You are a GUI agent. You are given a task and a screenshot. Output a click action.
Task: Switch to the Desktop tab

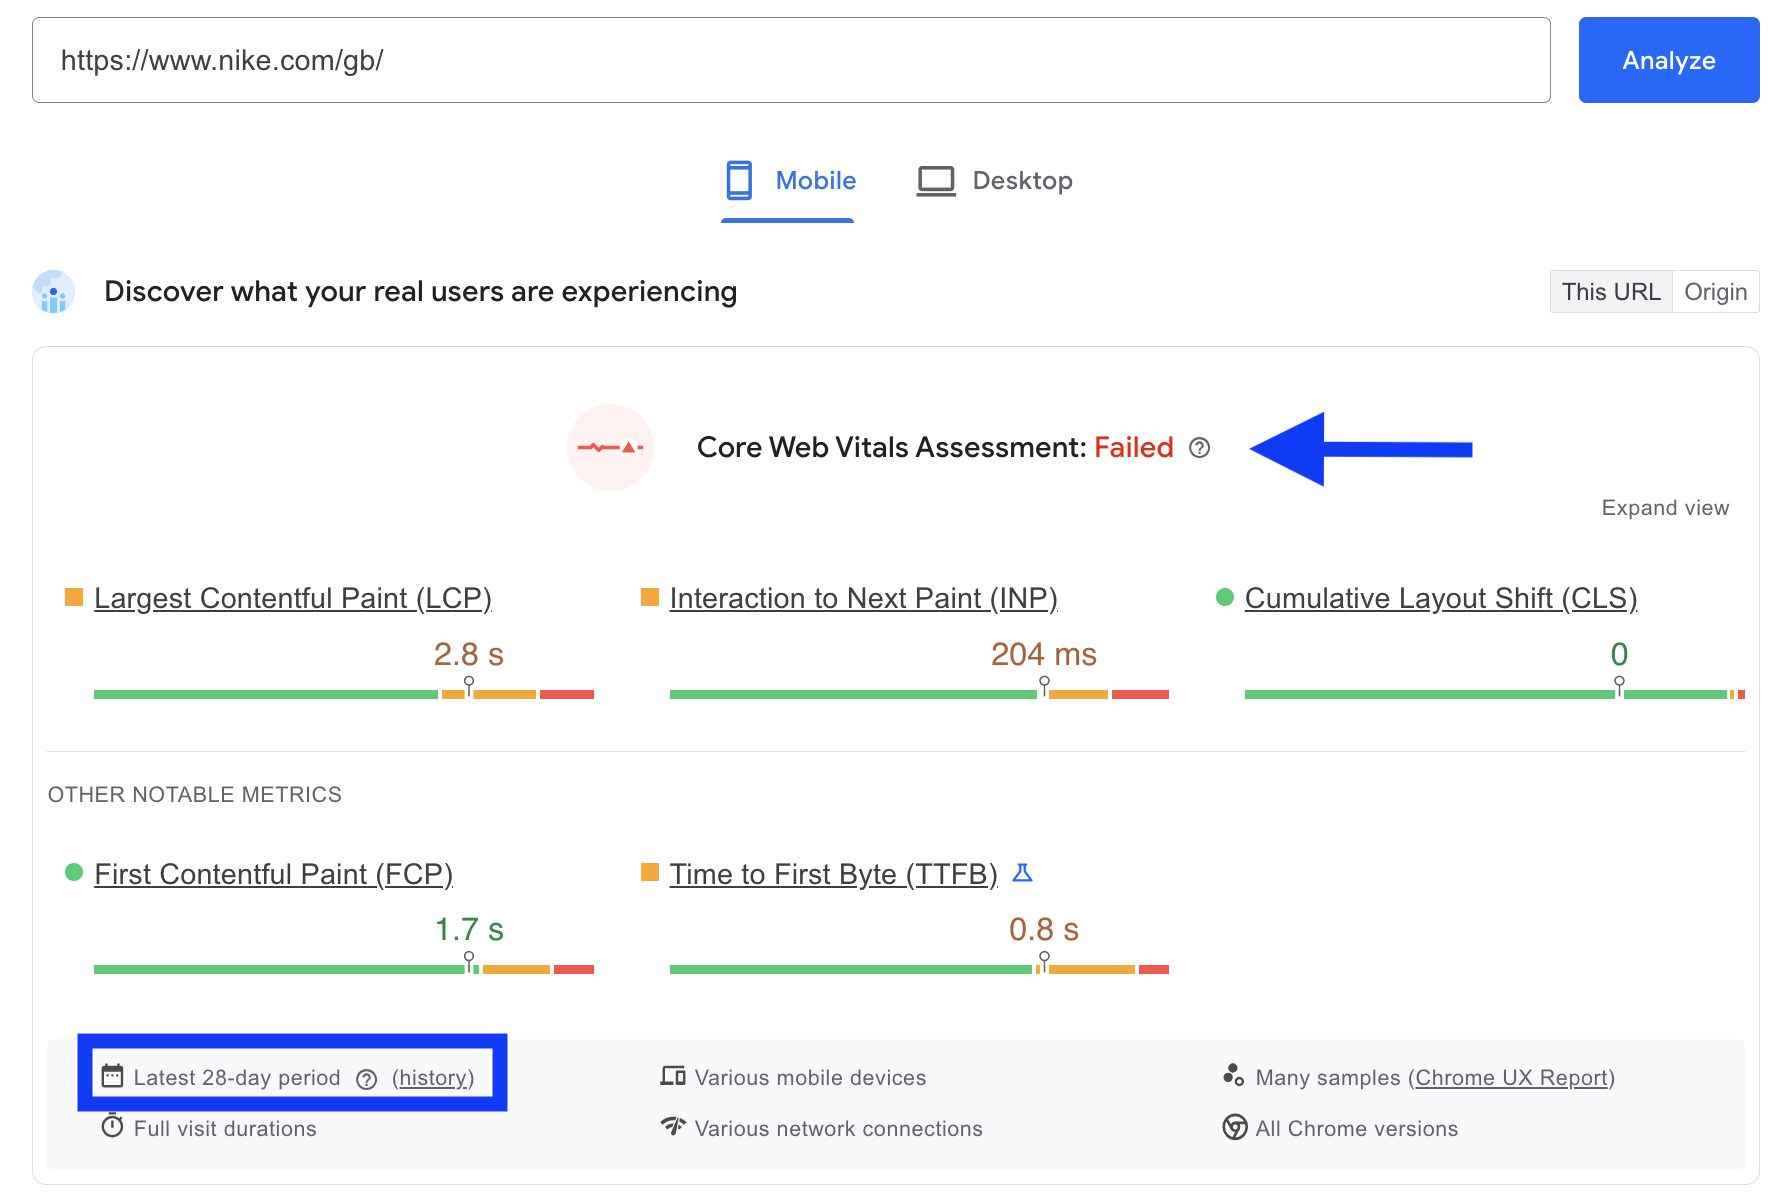pyautogui.click(x=994, y=180)
